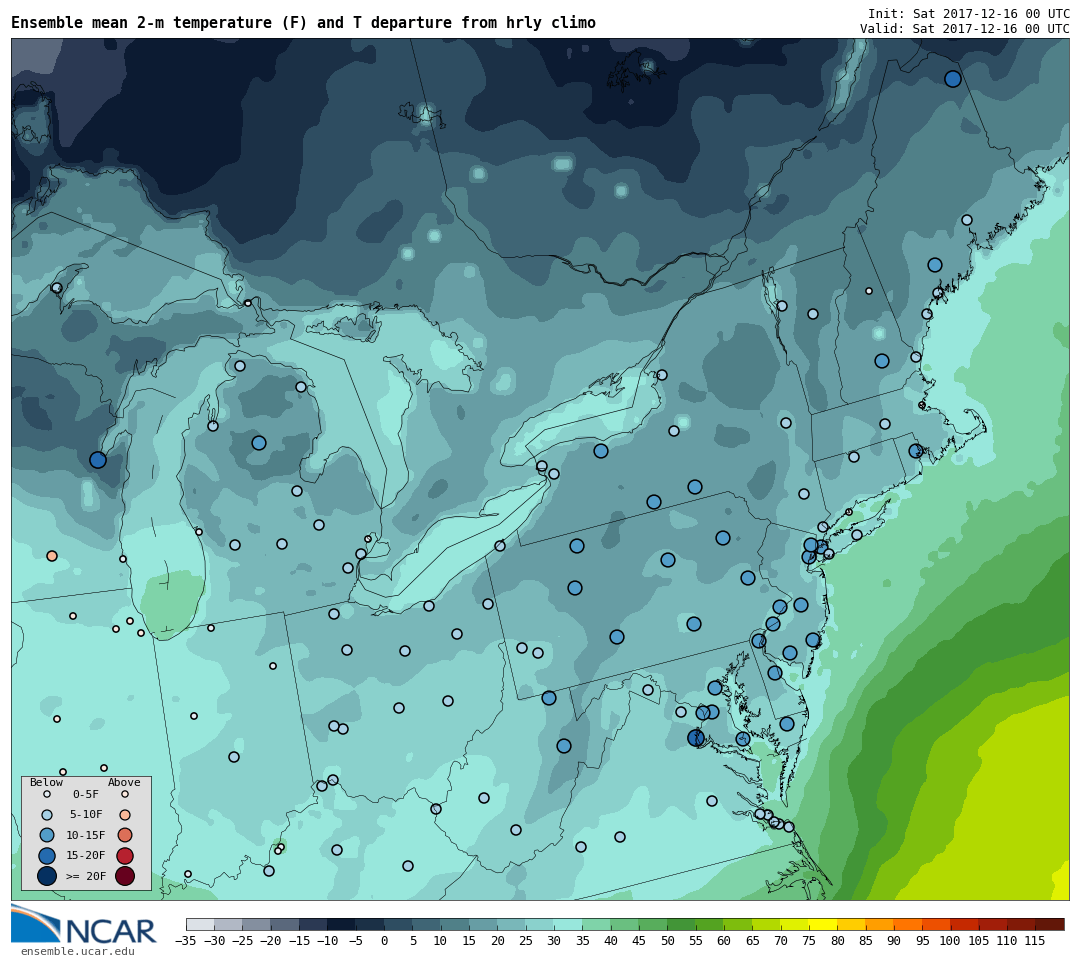The width and height of the screenshot is (1080, 963).
Task: Click the Below 15-20F legend circle
Action: tap(47, 856)
